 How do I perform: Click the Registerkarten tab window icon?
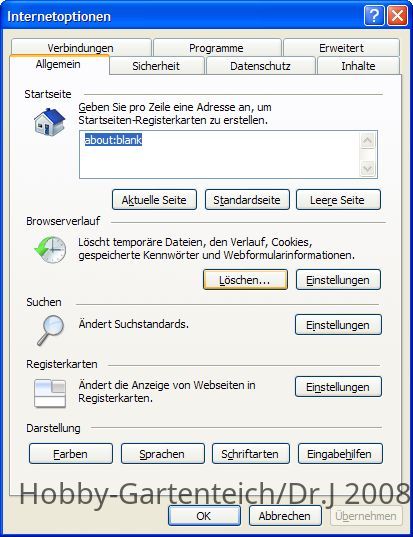[50, 394]
